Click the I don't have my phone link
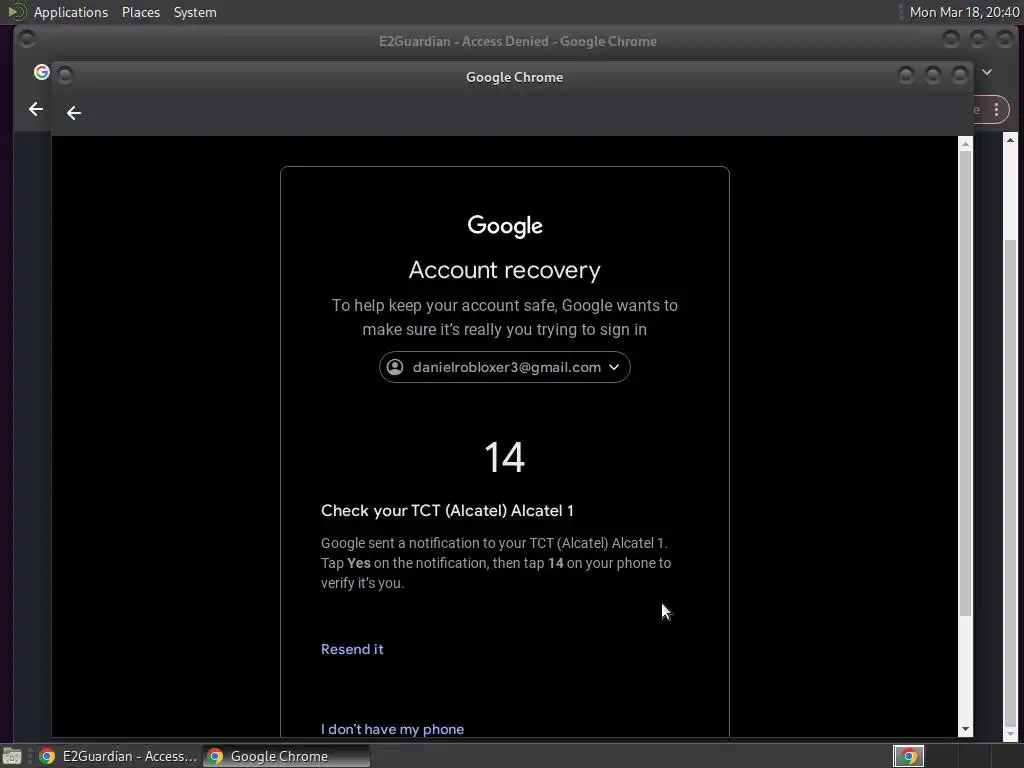 coord(392,729)
